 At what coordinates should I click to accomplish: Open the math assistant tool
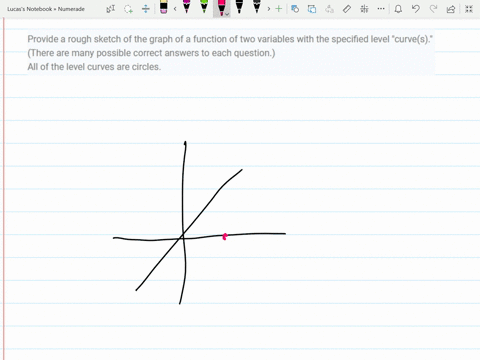tap(364, 9)
